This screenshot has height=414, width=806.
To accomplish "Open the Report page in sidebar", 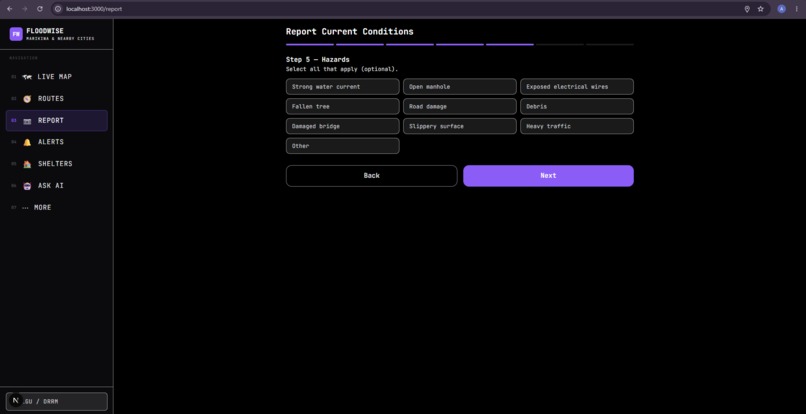I will [57, 120].
